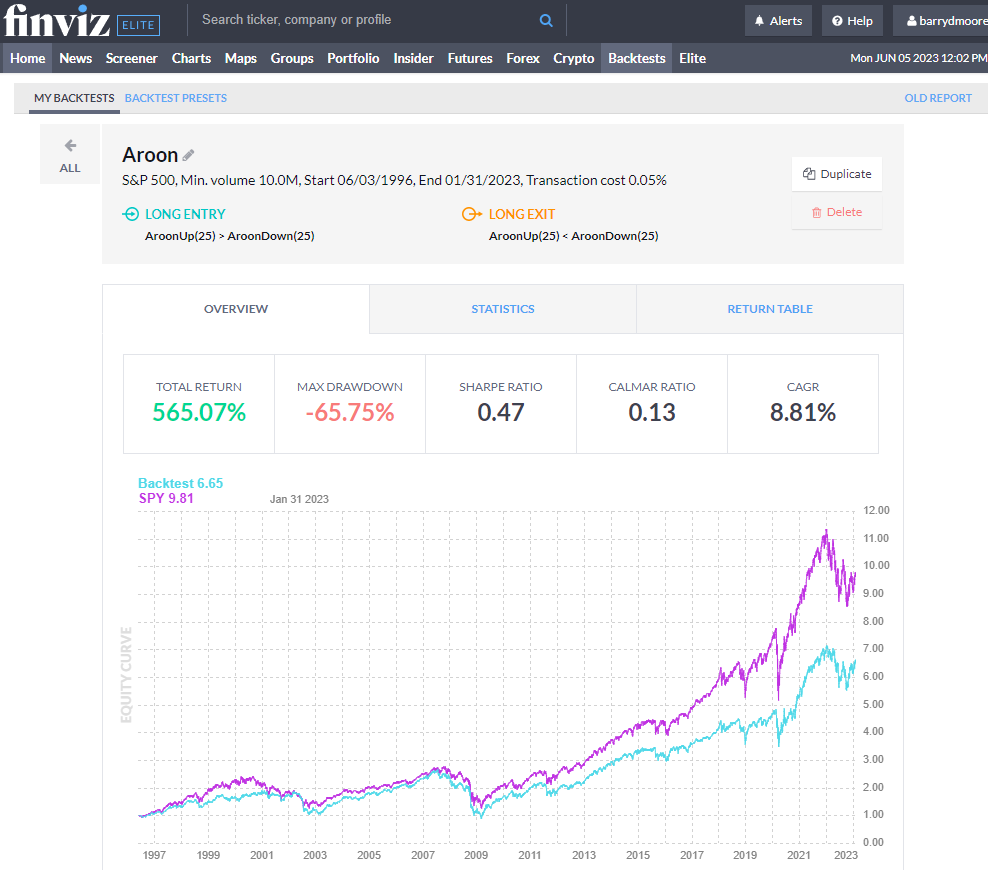
Task: Open the Elite navigation item
Action: [692, 58]
